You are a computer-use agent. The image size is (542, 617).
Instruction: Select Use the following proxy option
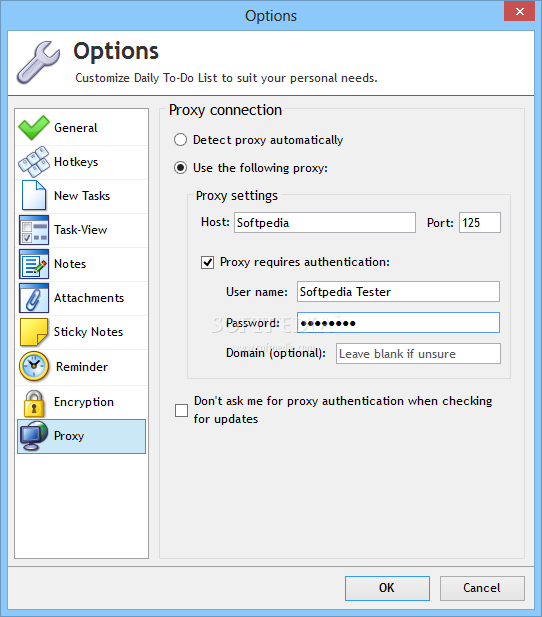click(180, 168)
